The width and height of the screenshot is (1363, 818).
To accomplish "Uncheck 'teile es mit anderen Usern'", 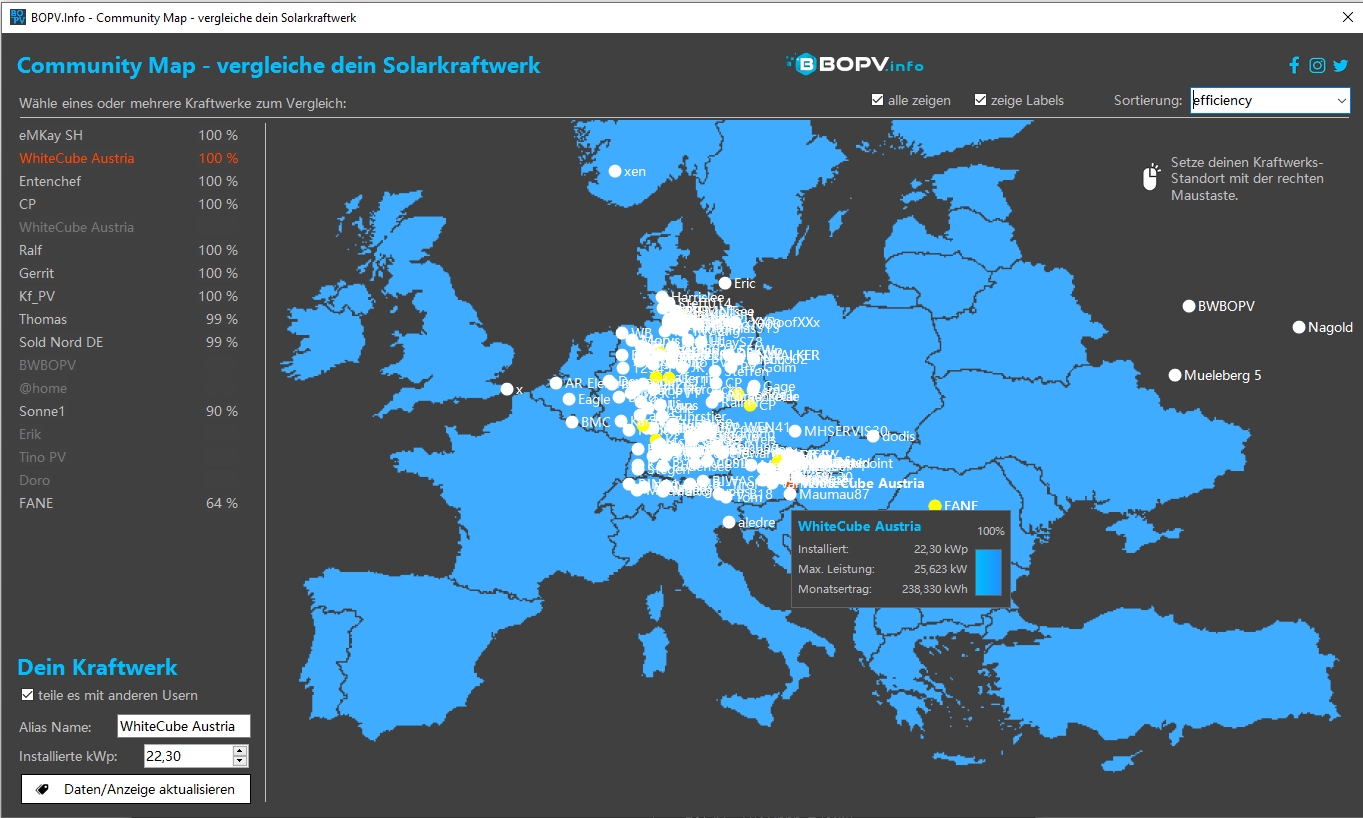I will 27,695.
